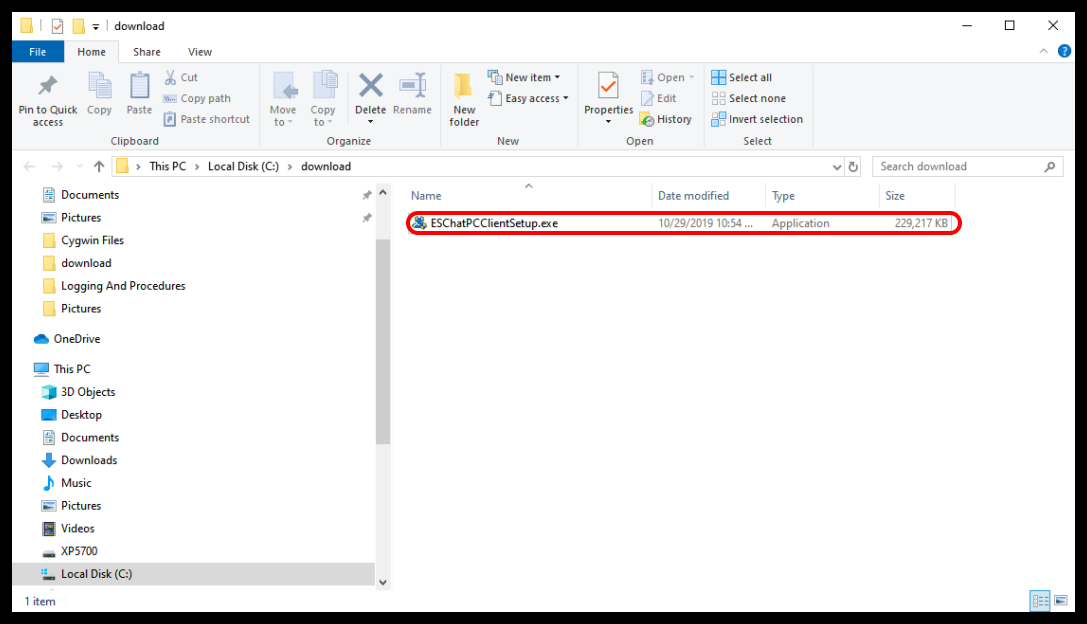Image resolution: width=1087 pixels, height=624 pixels.
Task: Click the Properties checkmark icon
Action: (x=609, y=86)
